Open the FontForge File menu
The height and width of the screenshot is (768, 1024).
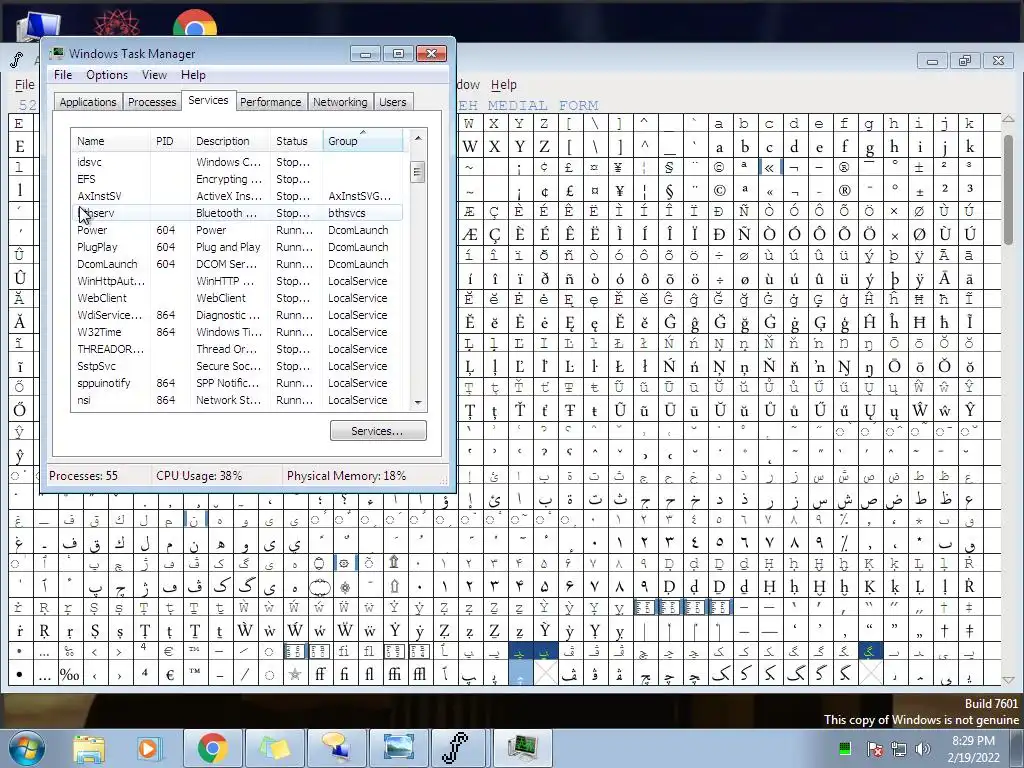[24, 85]
